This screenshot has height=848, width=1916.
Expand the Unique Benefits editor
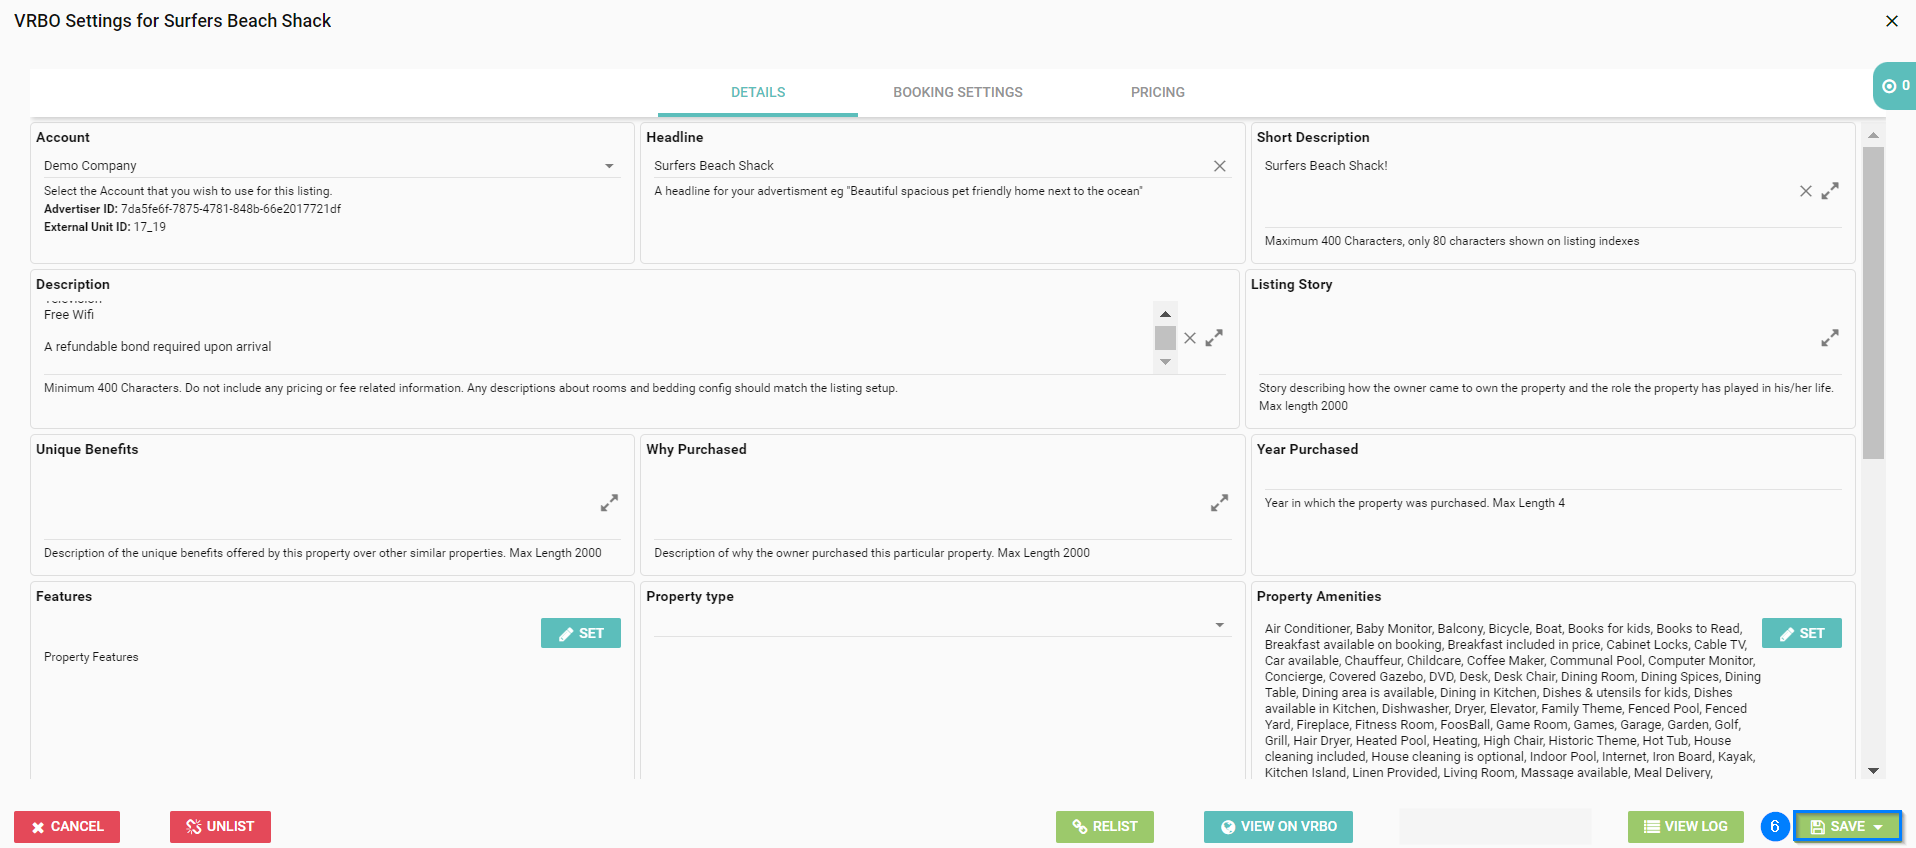point(609,503)
